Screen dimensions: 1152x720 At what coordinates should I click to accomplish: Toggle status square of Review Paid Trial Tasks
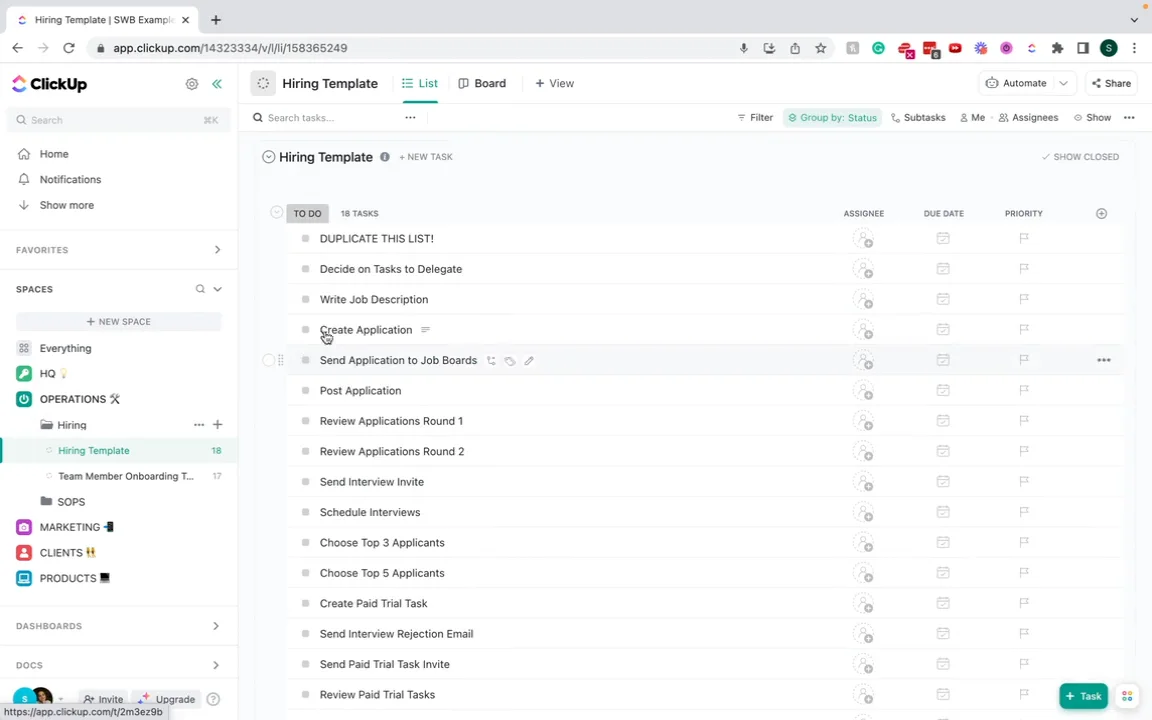click(x=306, y=694)
